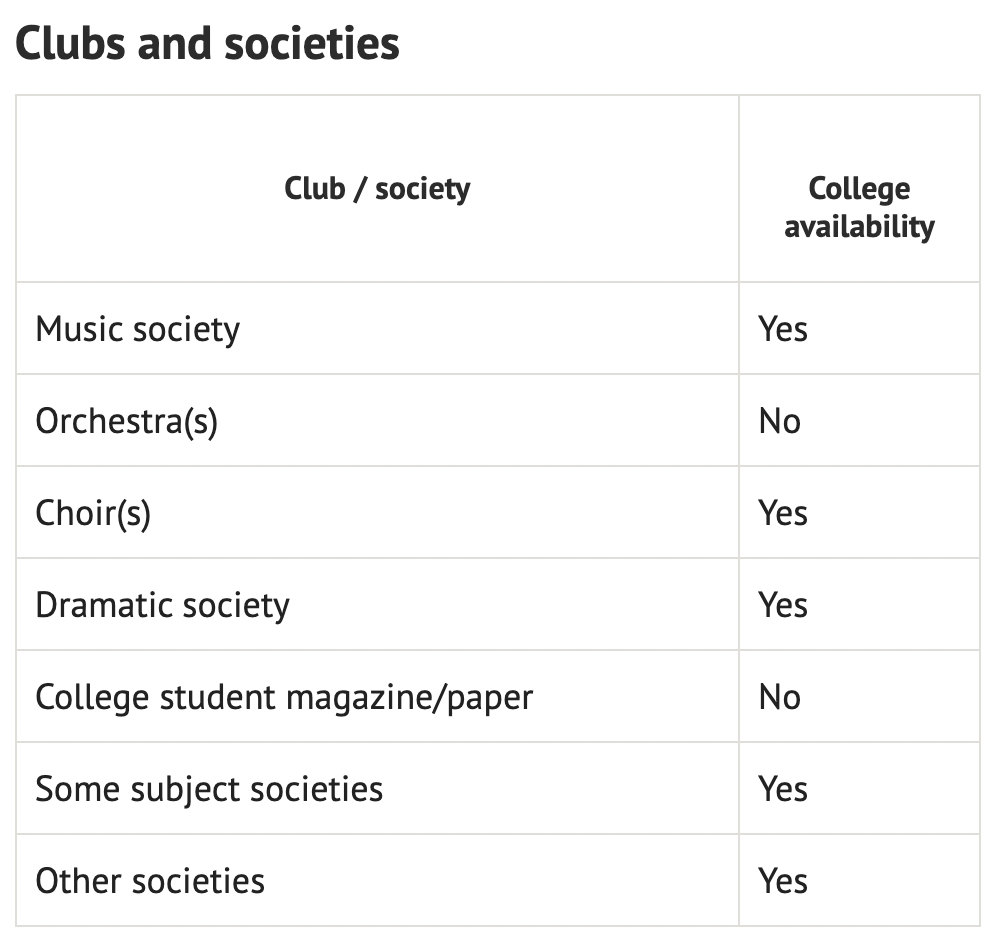
Task: Select the Club / society column header
Action: pos(377,188)
